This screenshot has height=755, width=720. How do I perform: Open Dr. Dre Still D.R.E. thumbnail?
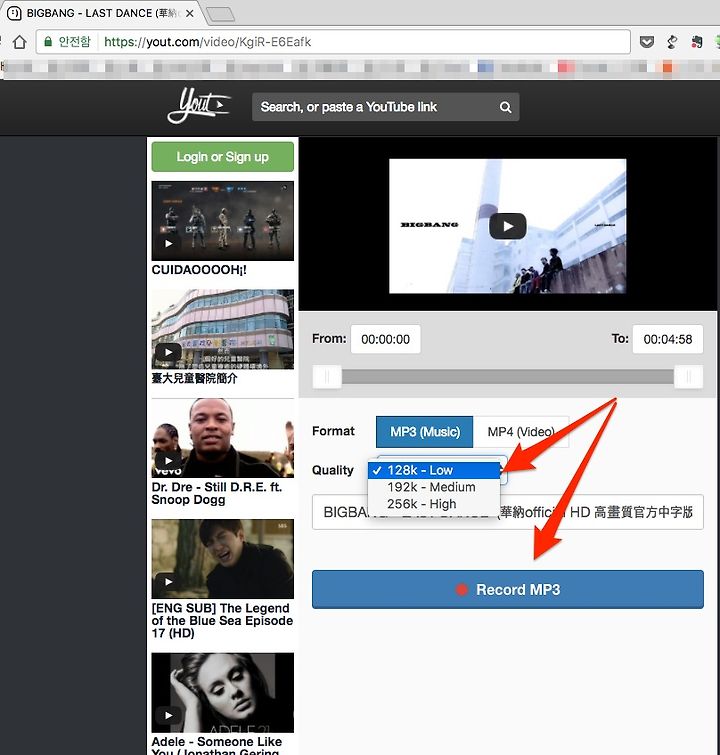coord(223,438)
